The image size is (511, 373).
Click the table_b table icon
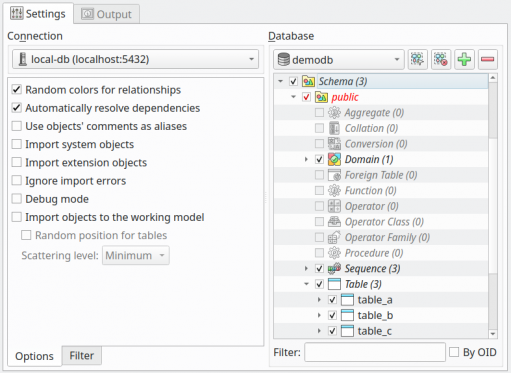click(x=347, y=315)
